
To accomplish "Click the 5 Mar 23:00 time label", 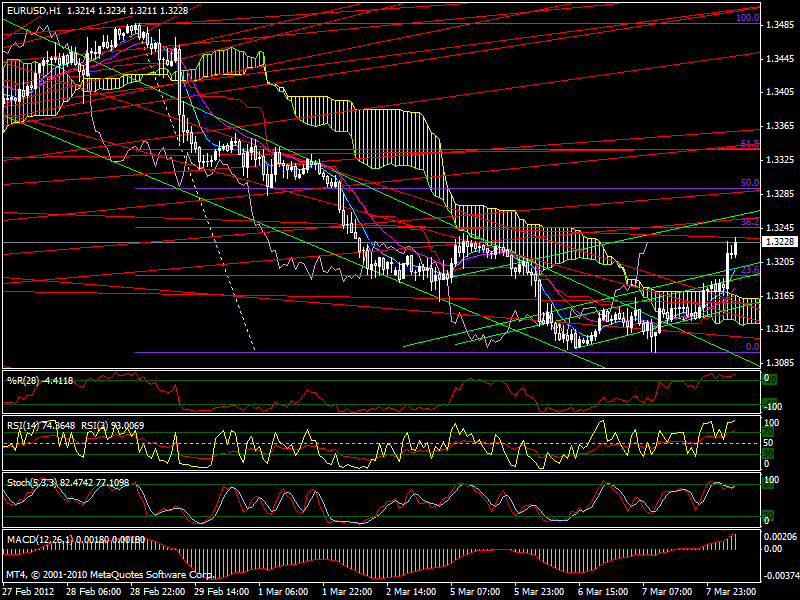I will click(539, 592).
